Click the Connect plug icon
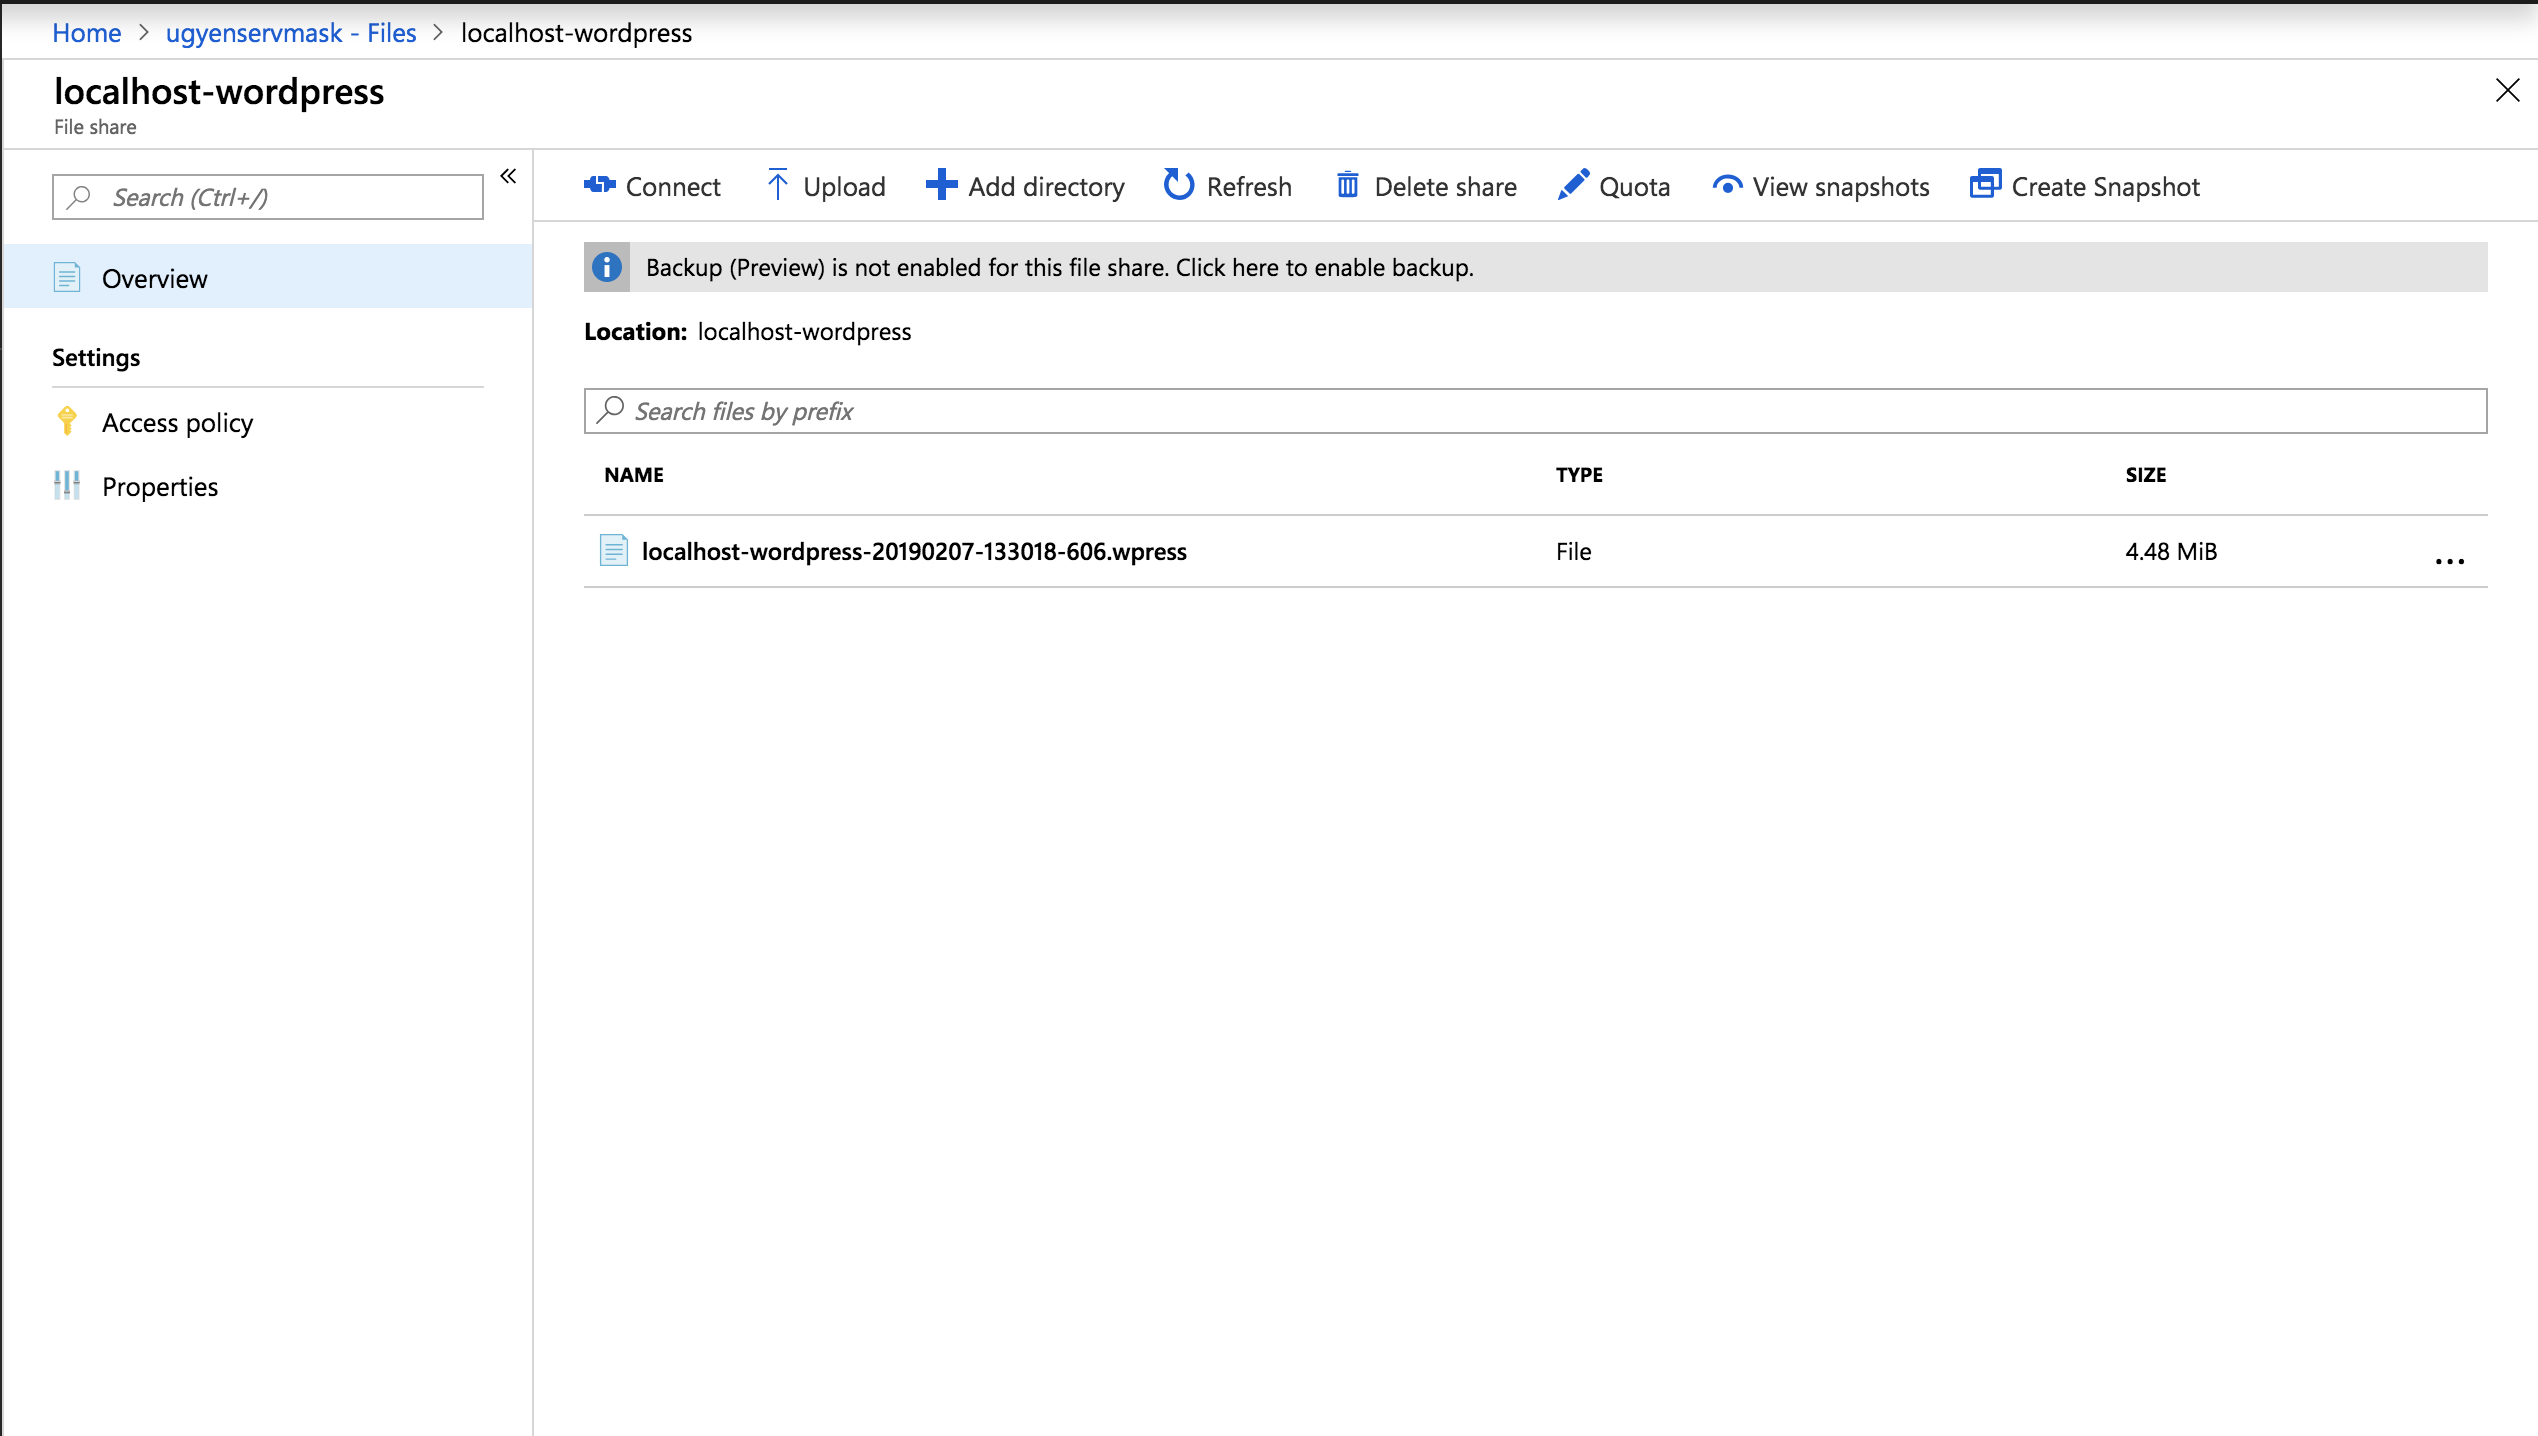Screen dimensions: 2538x1436 coord(600,185)
